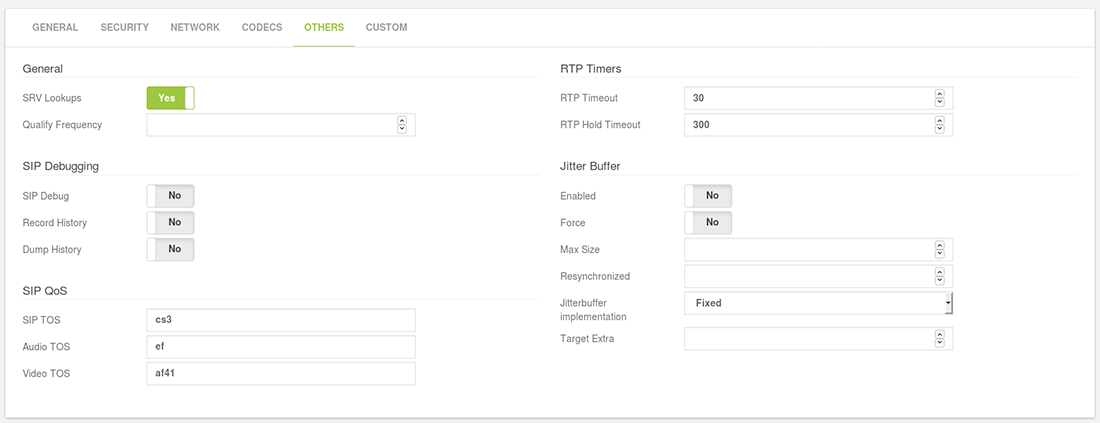Toggle the SRV Lookups switch
1100x423 pixels.
(x=170, y=98)
